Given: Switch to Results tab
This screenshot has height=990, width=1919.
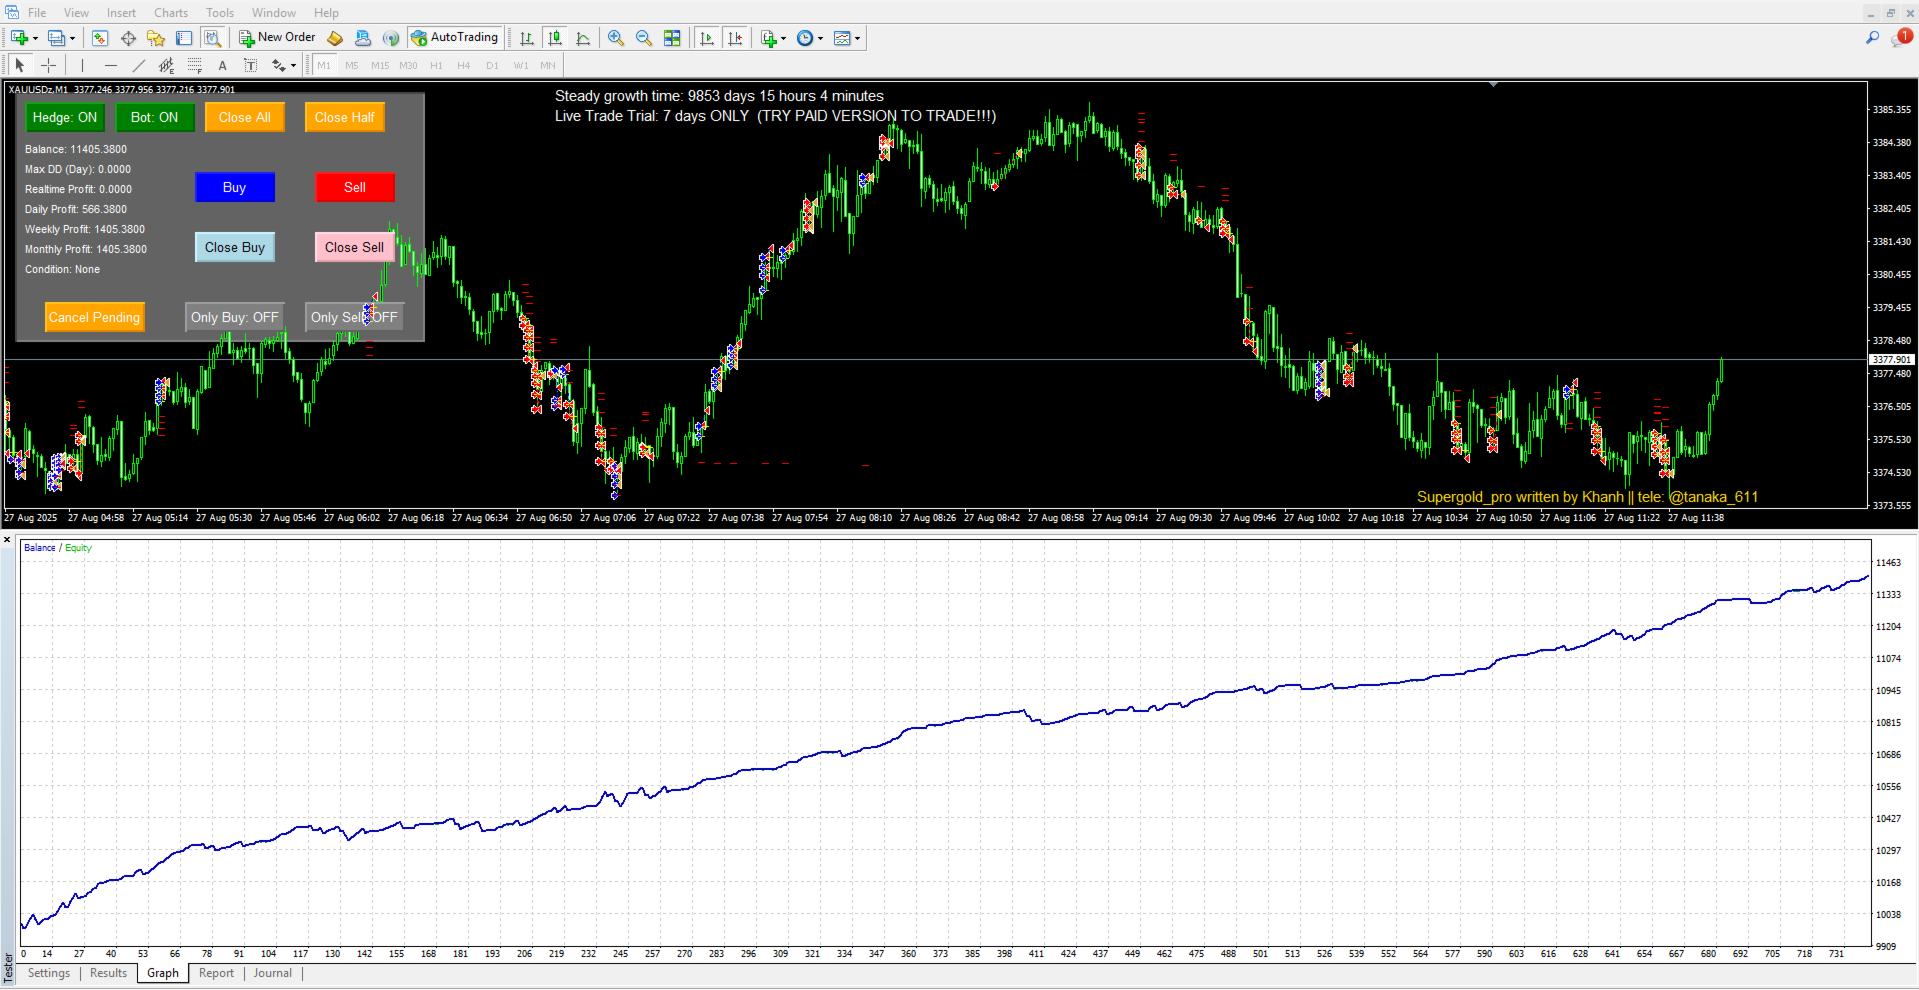Looking at the screenshot, I should [x=108, y=973].
